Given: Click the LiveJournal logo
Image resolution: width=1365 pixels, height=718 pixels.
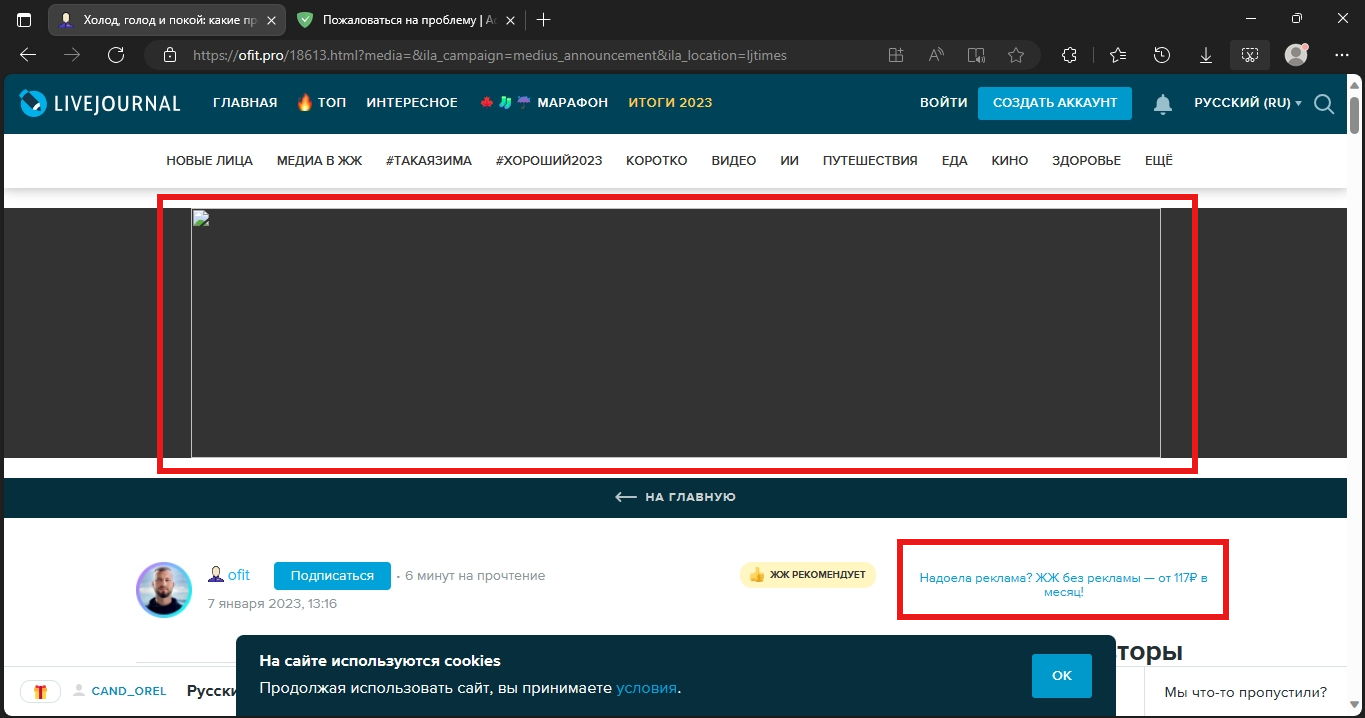Looking at the screenshot, I should (100, 103).
